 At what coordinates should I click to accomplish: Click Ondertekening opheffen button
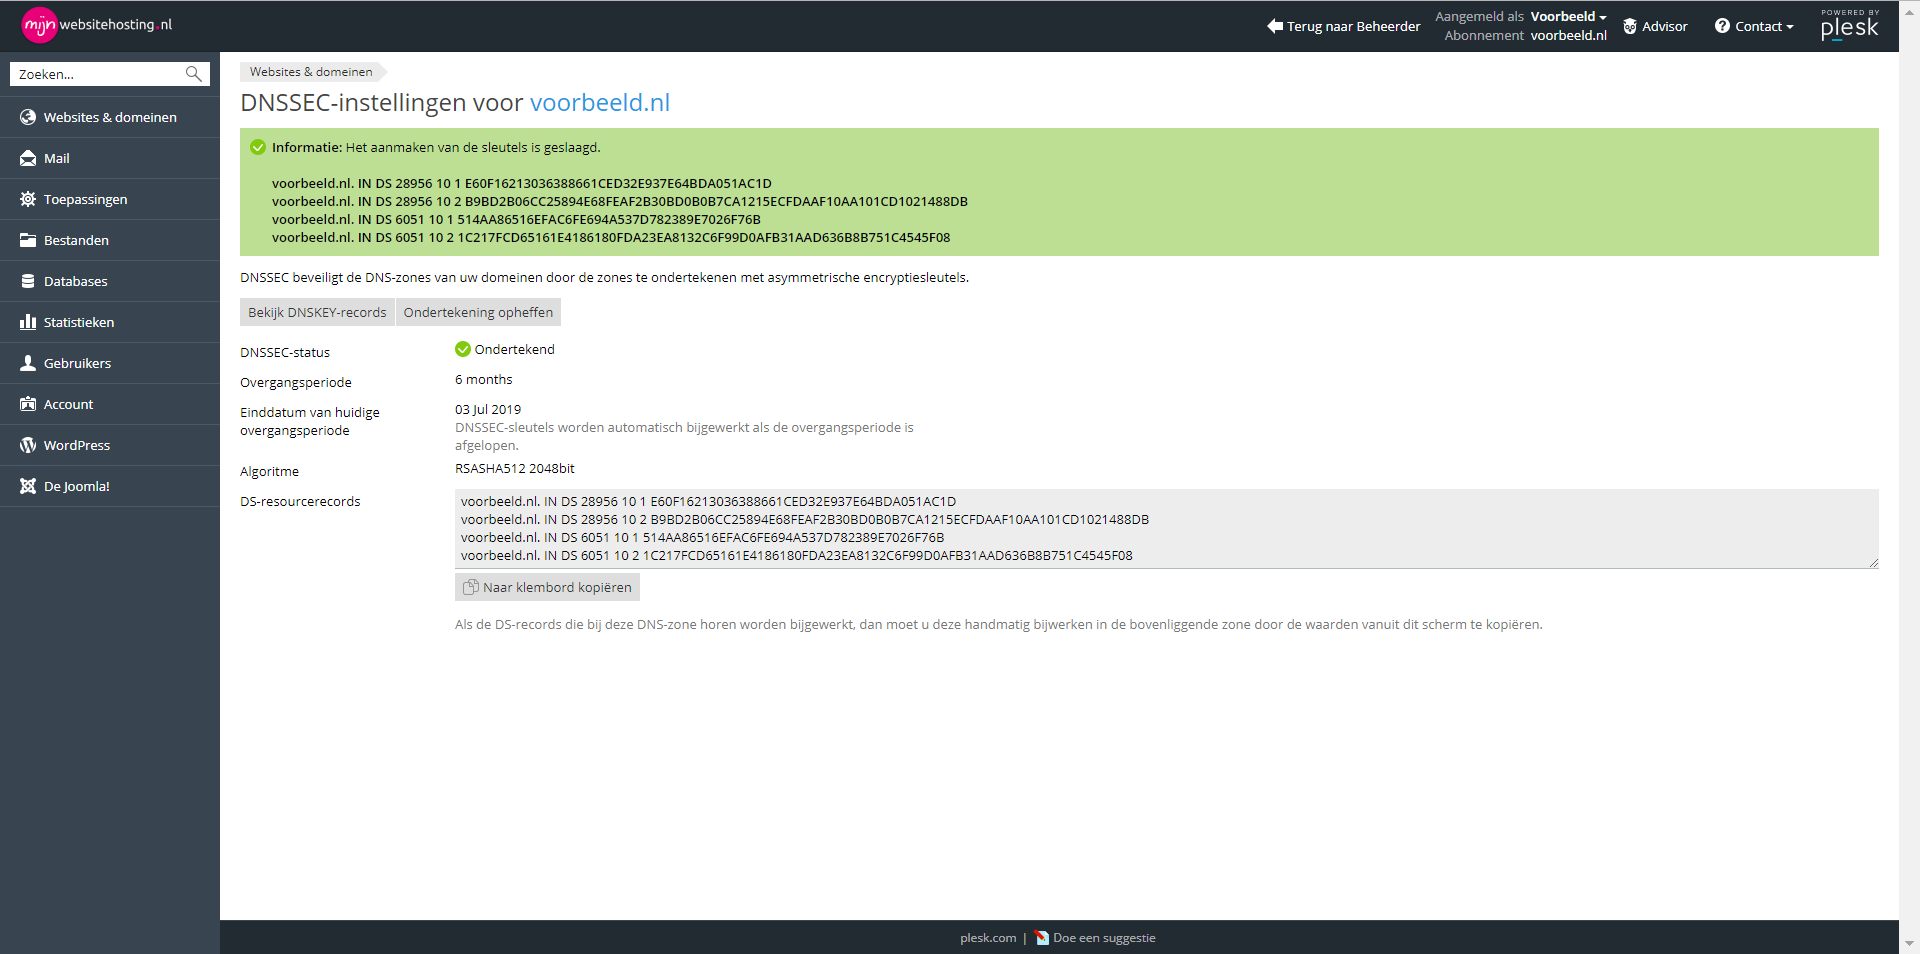(x=478, y=312)
